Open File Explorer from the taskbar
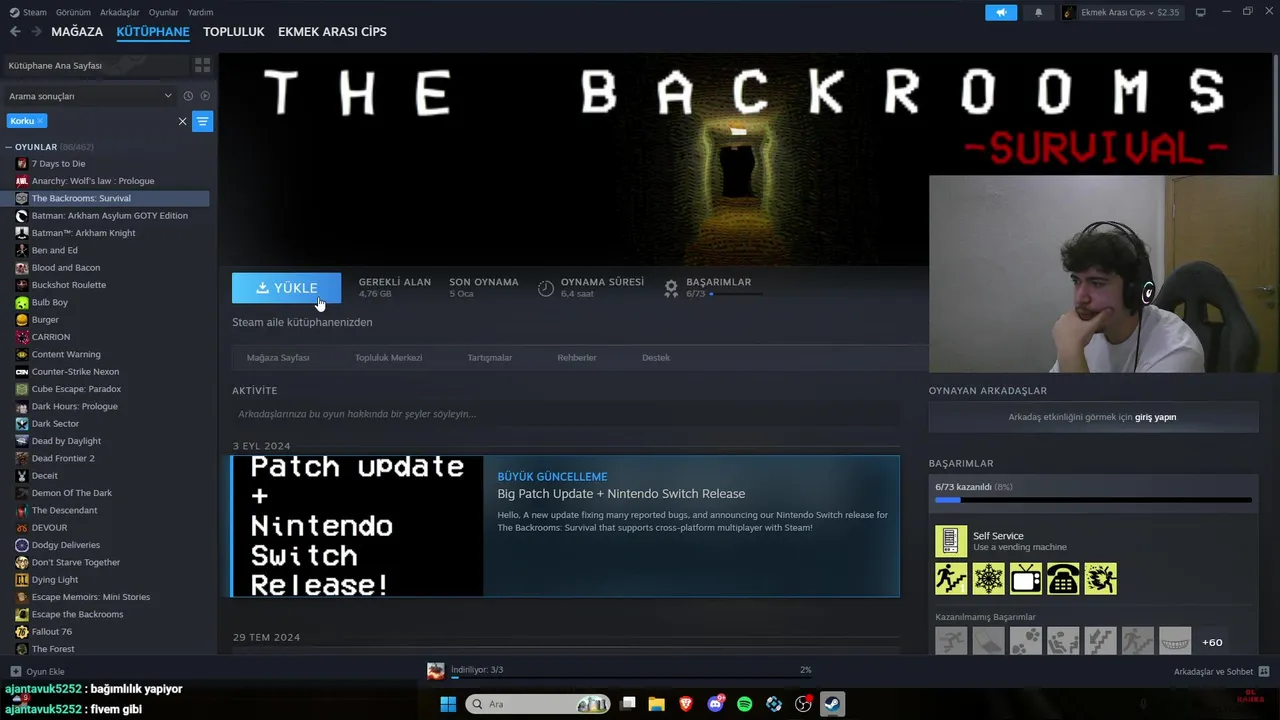1280x720 pixels. pyautogui.click(x=657, y=704)
